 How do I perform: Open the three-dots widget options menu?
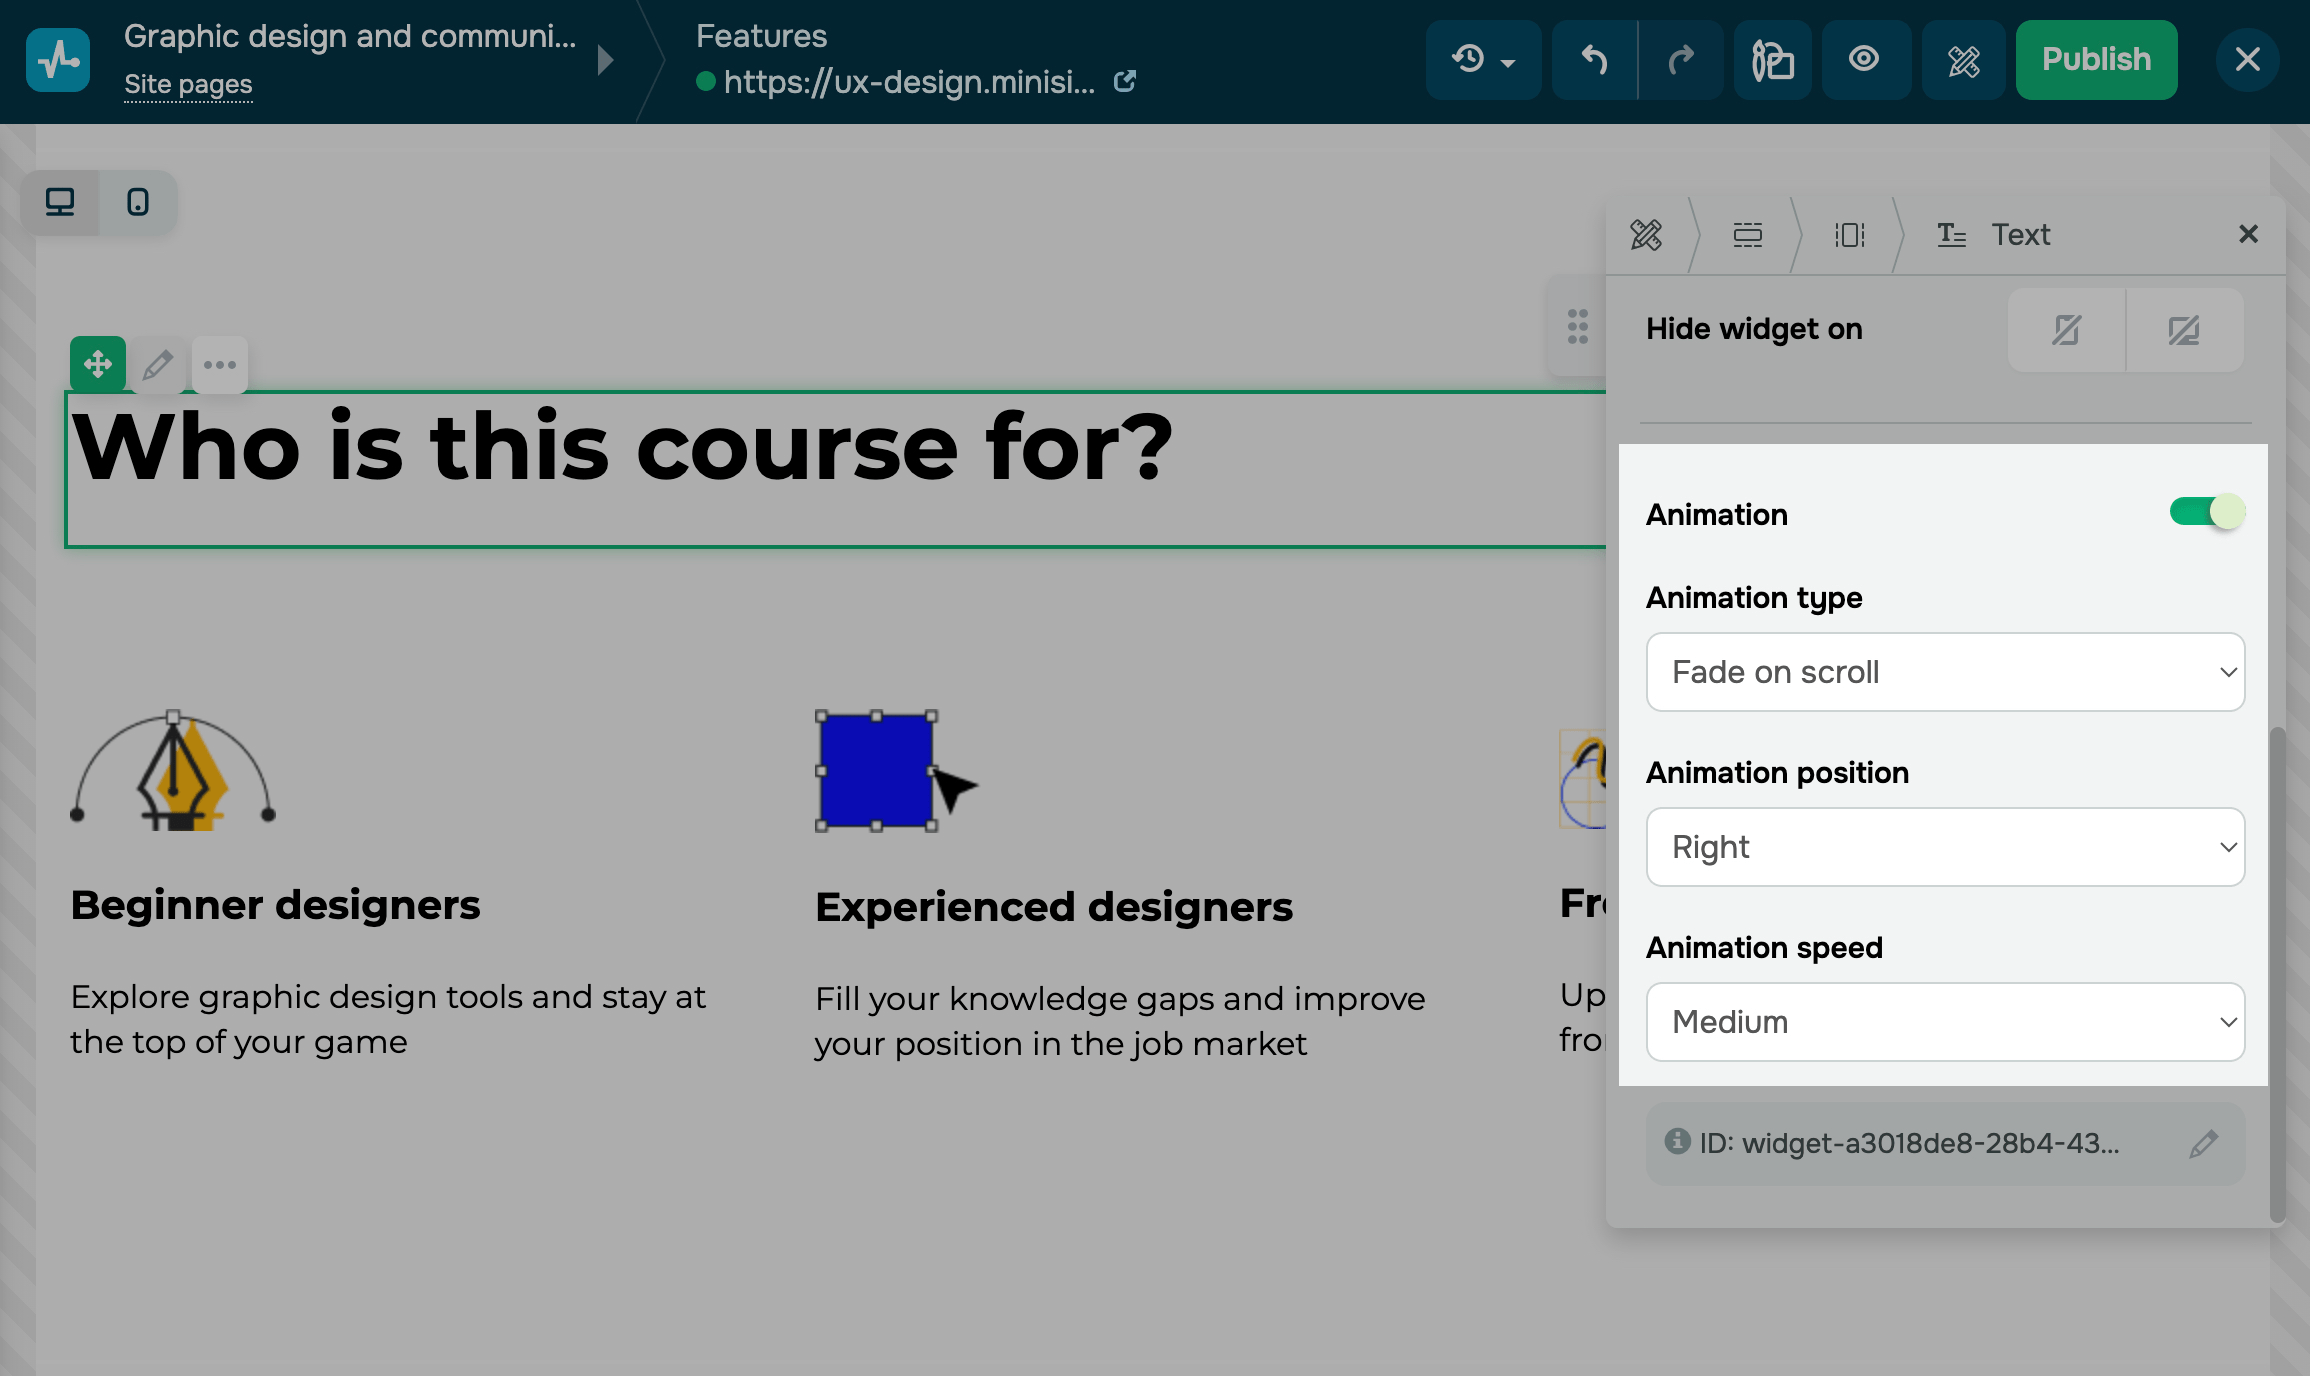pyautogui.click(x=220, y=365)
